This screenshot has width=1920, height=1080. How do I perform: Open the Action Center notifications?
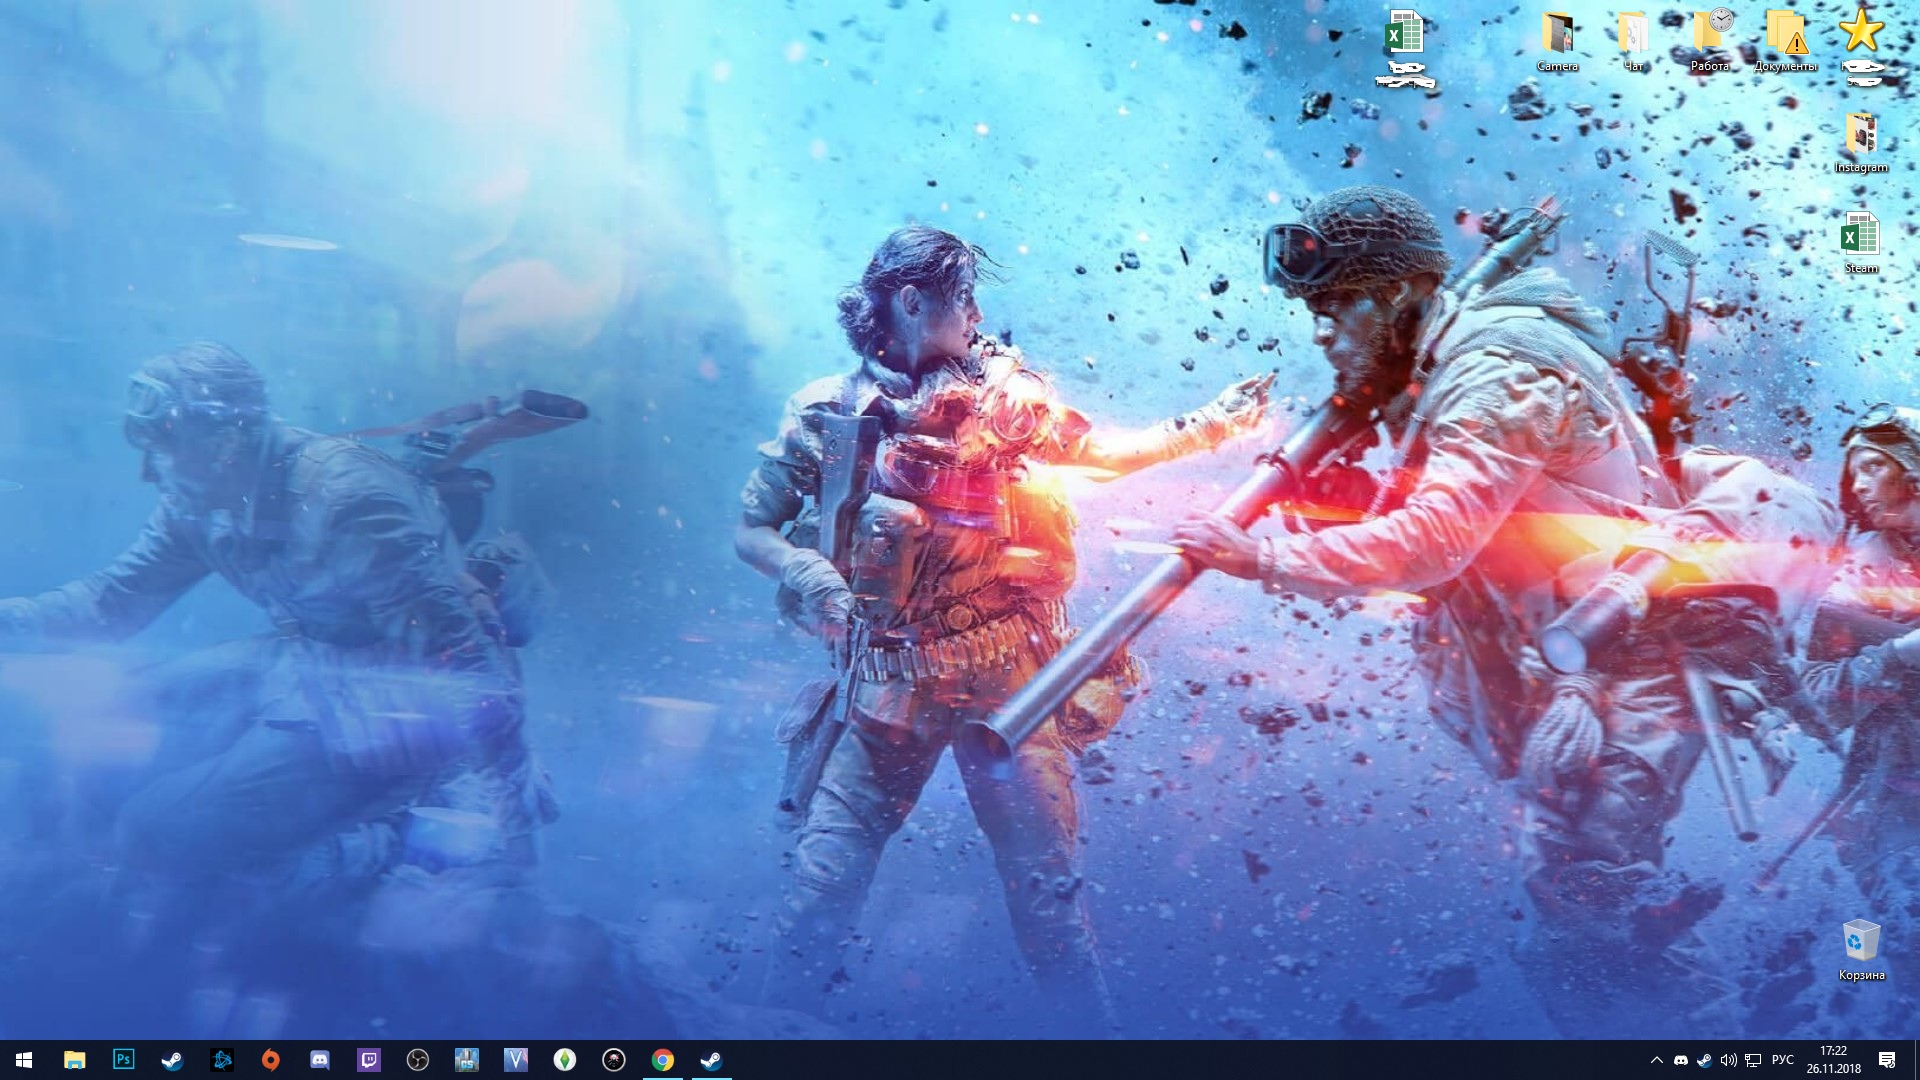(x=1886, y=1060)
